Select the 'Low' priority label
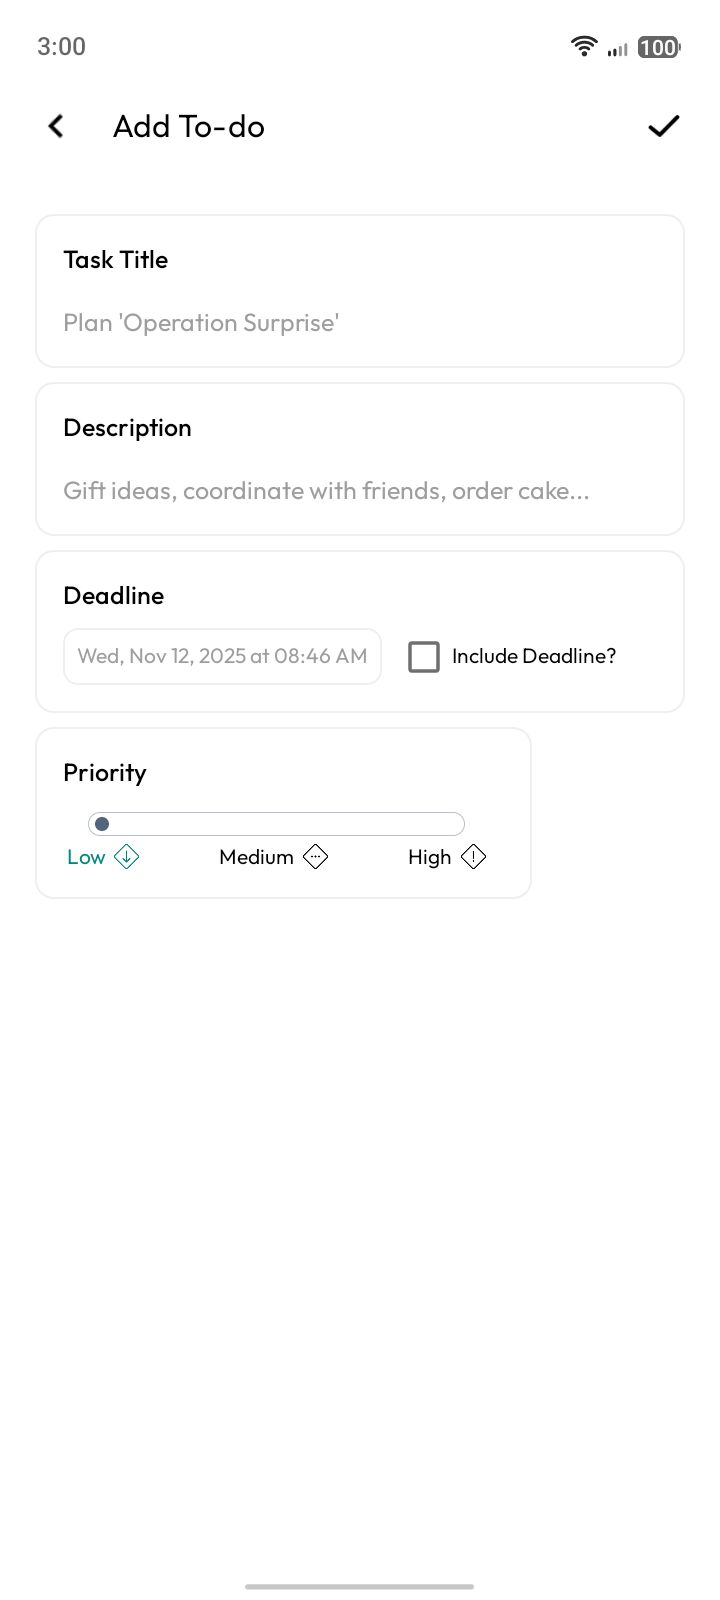 [x=86, y=857]
